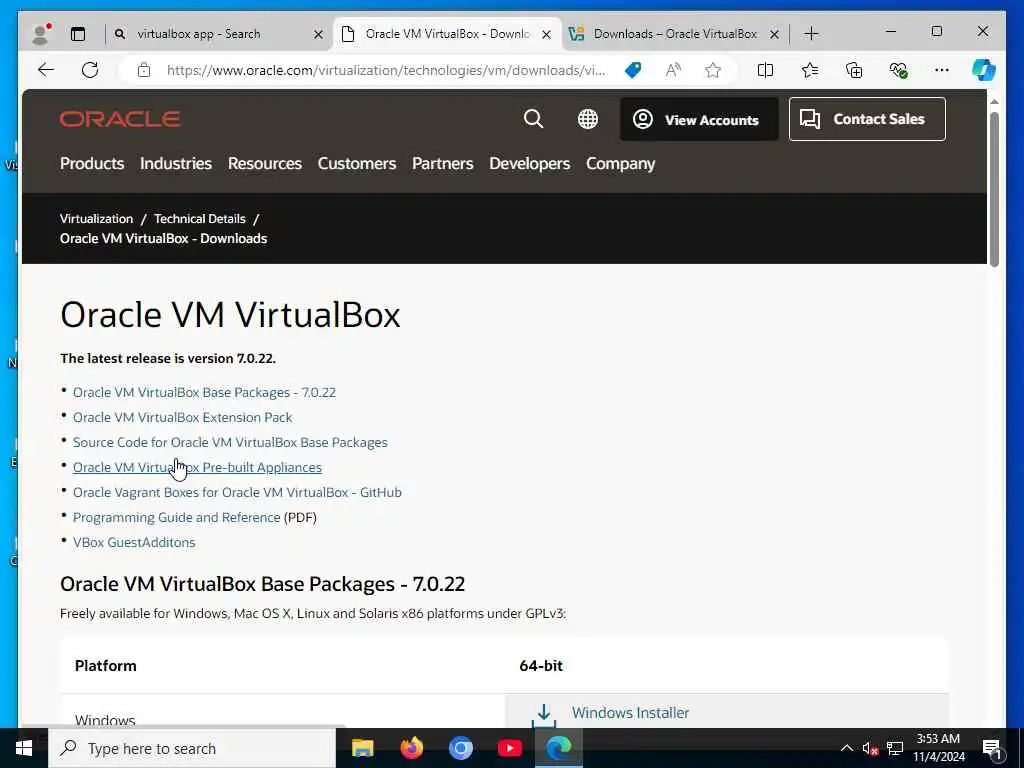The width and height of the screenshot is (1024, 768).
Task: Open the Oracle country globe icon
Action: tap(588, 119)
